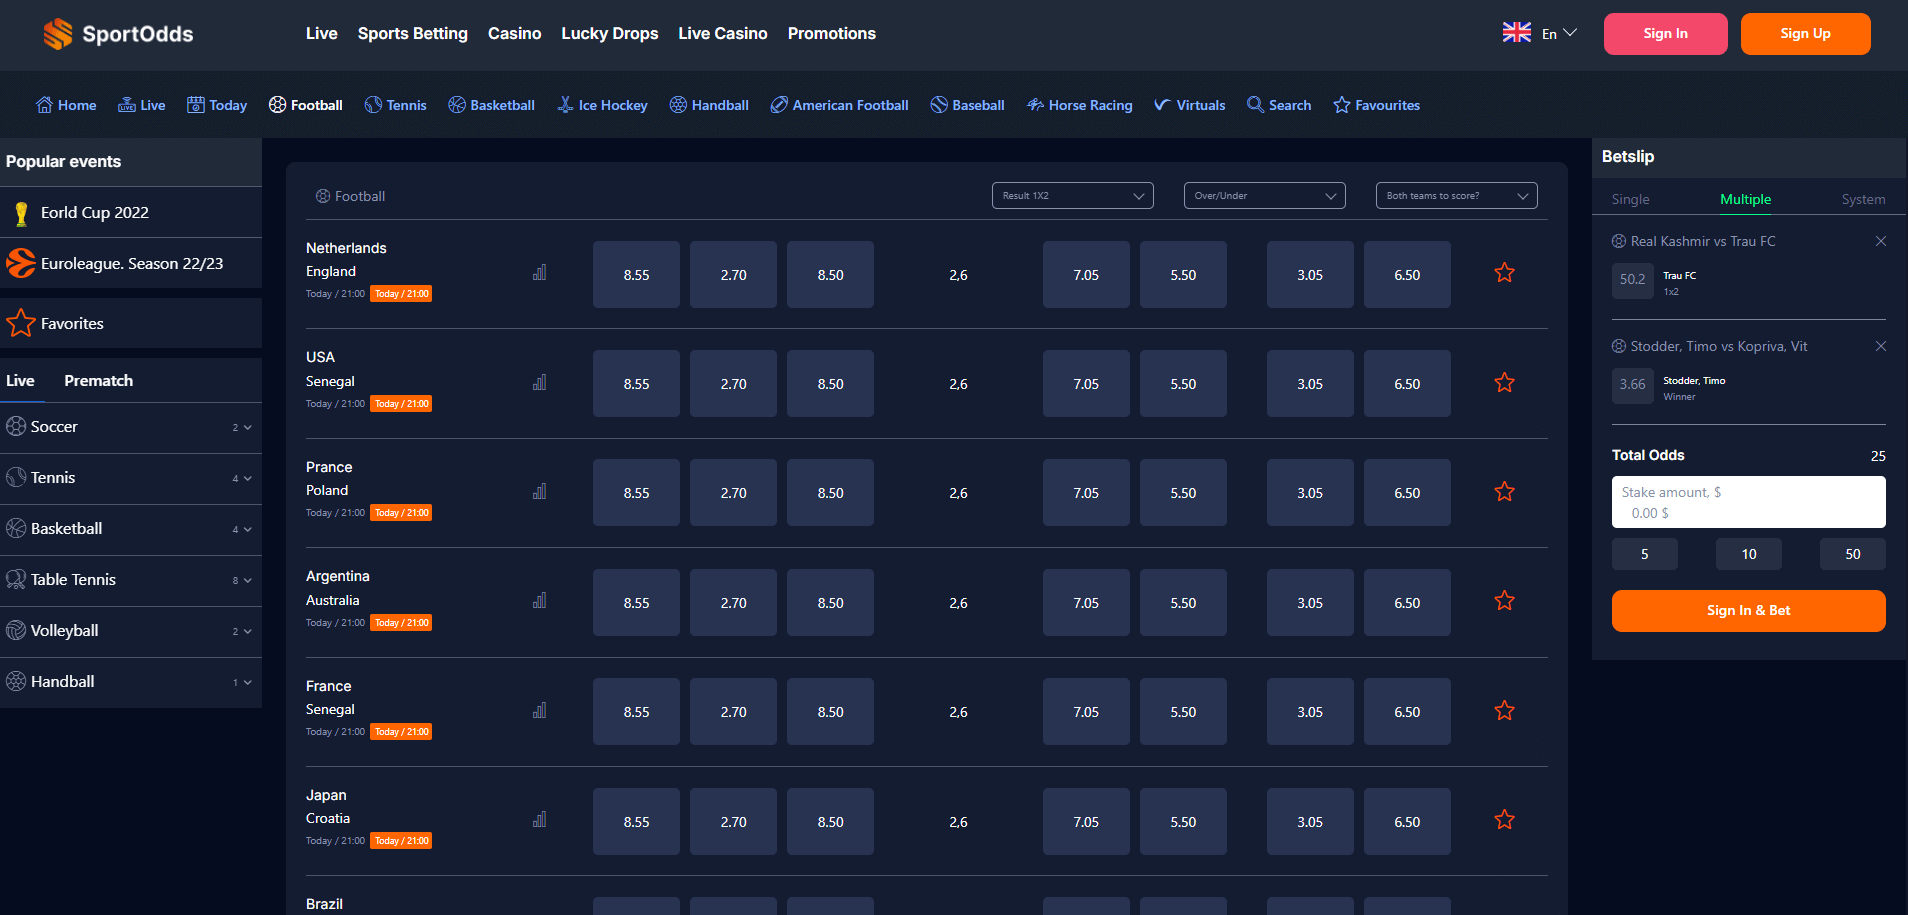The height and width of the screenshot is (915, 1908).
Task: Open Eorld Cup 2022 popular event
Action: 131,212
